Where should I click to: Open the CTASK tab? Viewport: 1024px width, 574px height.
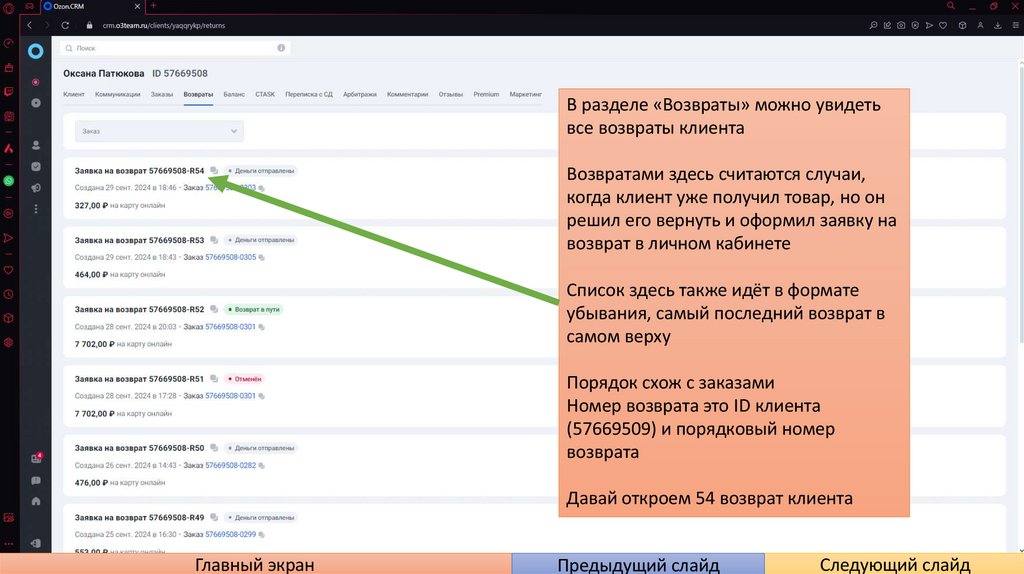click(x=265, y=94)
